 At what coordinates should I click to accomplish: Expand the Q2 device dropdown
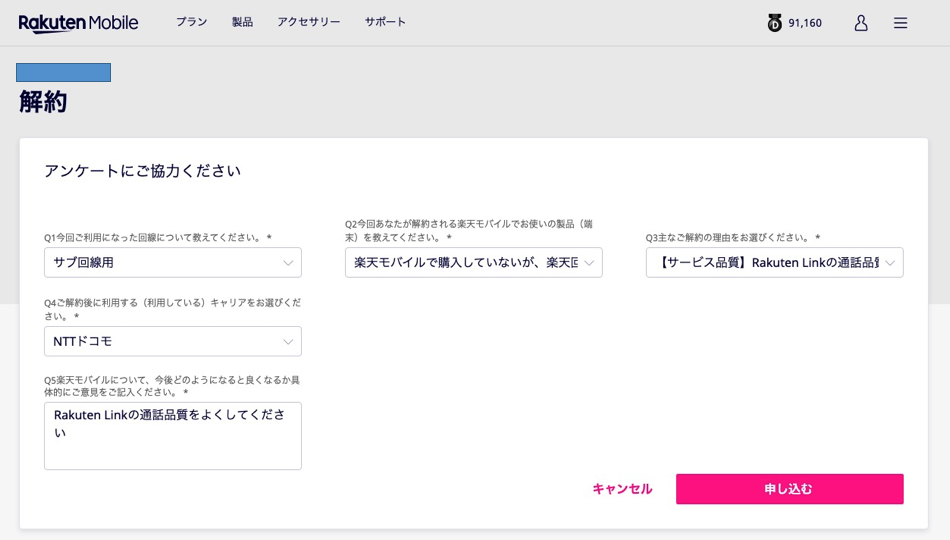click(x=473, y=262)
